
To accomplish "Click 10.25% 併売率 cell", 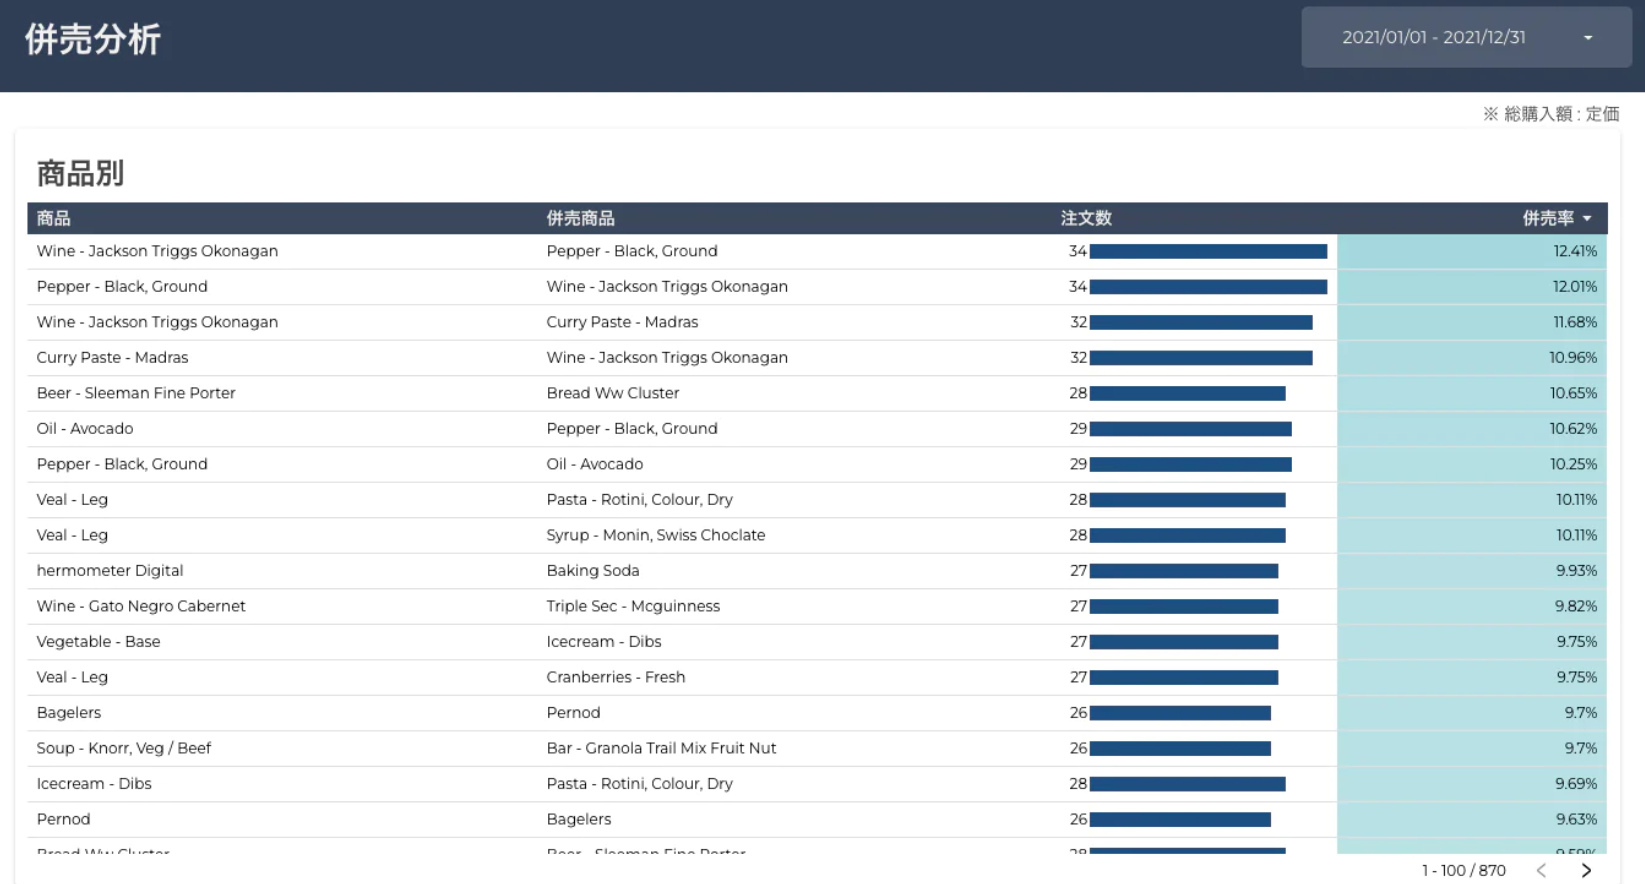I will click(x=1472, y=464).
